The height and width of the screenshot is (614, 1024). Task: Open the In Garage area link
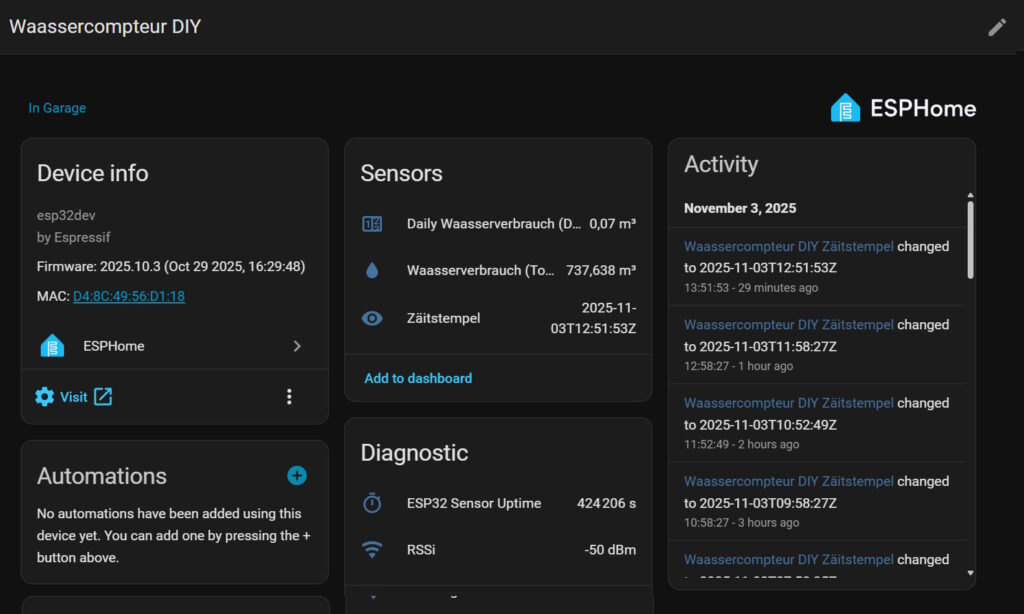57,108
